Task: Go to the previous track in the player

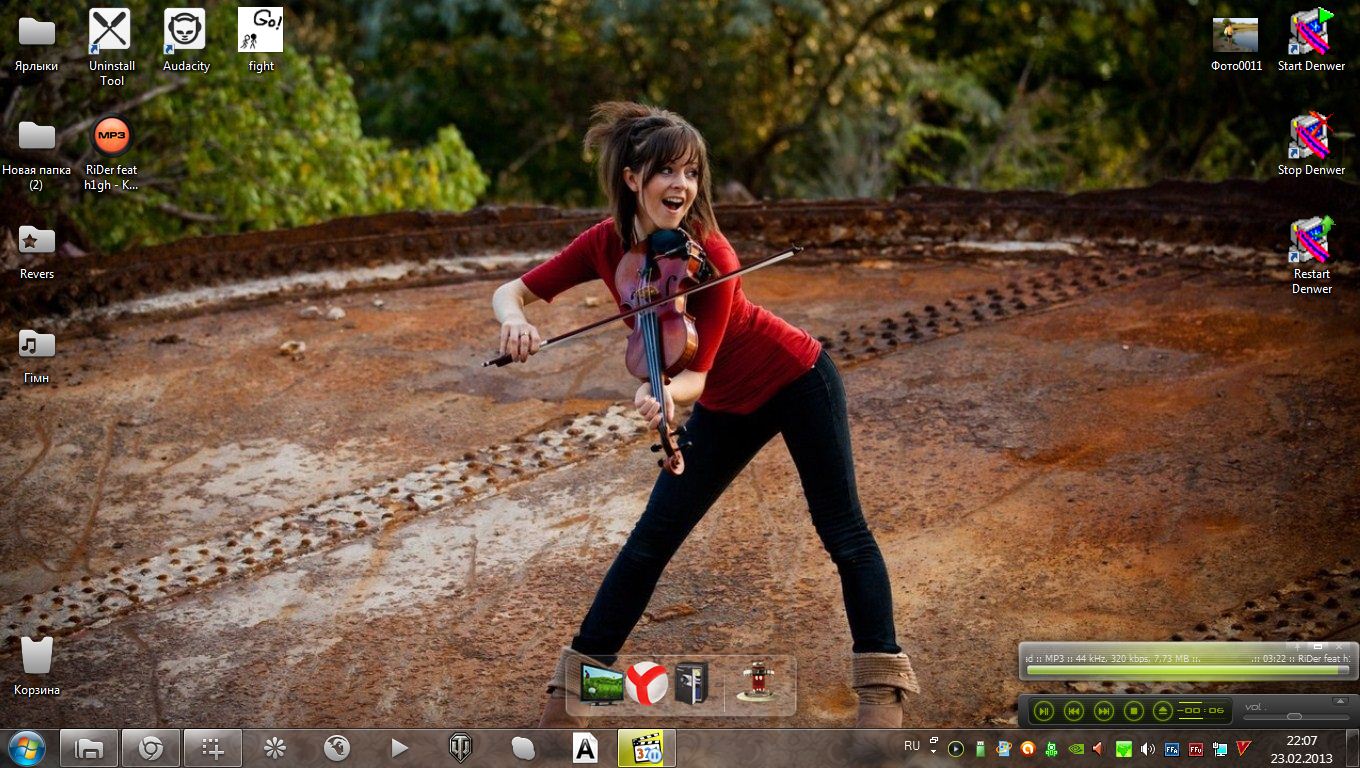Action: 1073,711
